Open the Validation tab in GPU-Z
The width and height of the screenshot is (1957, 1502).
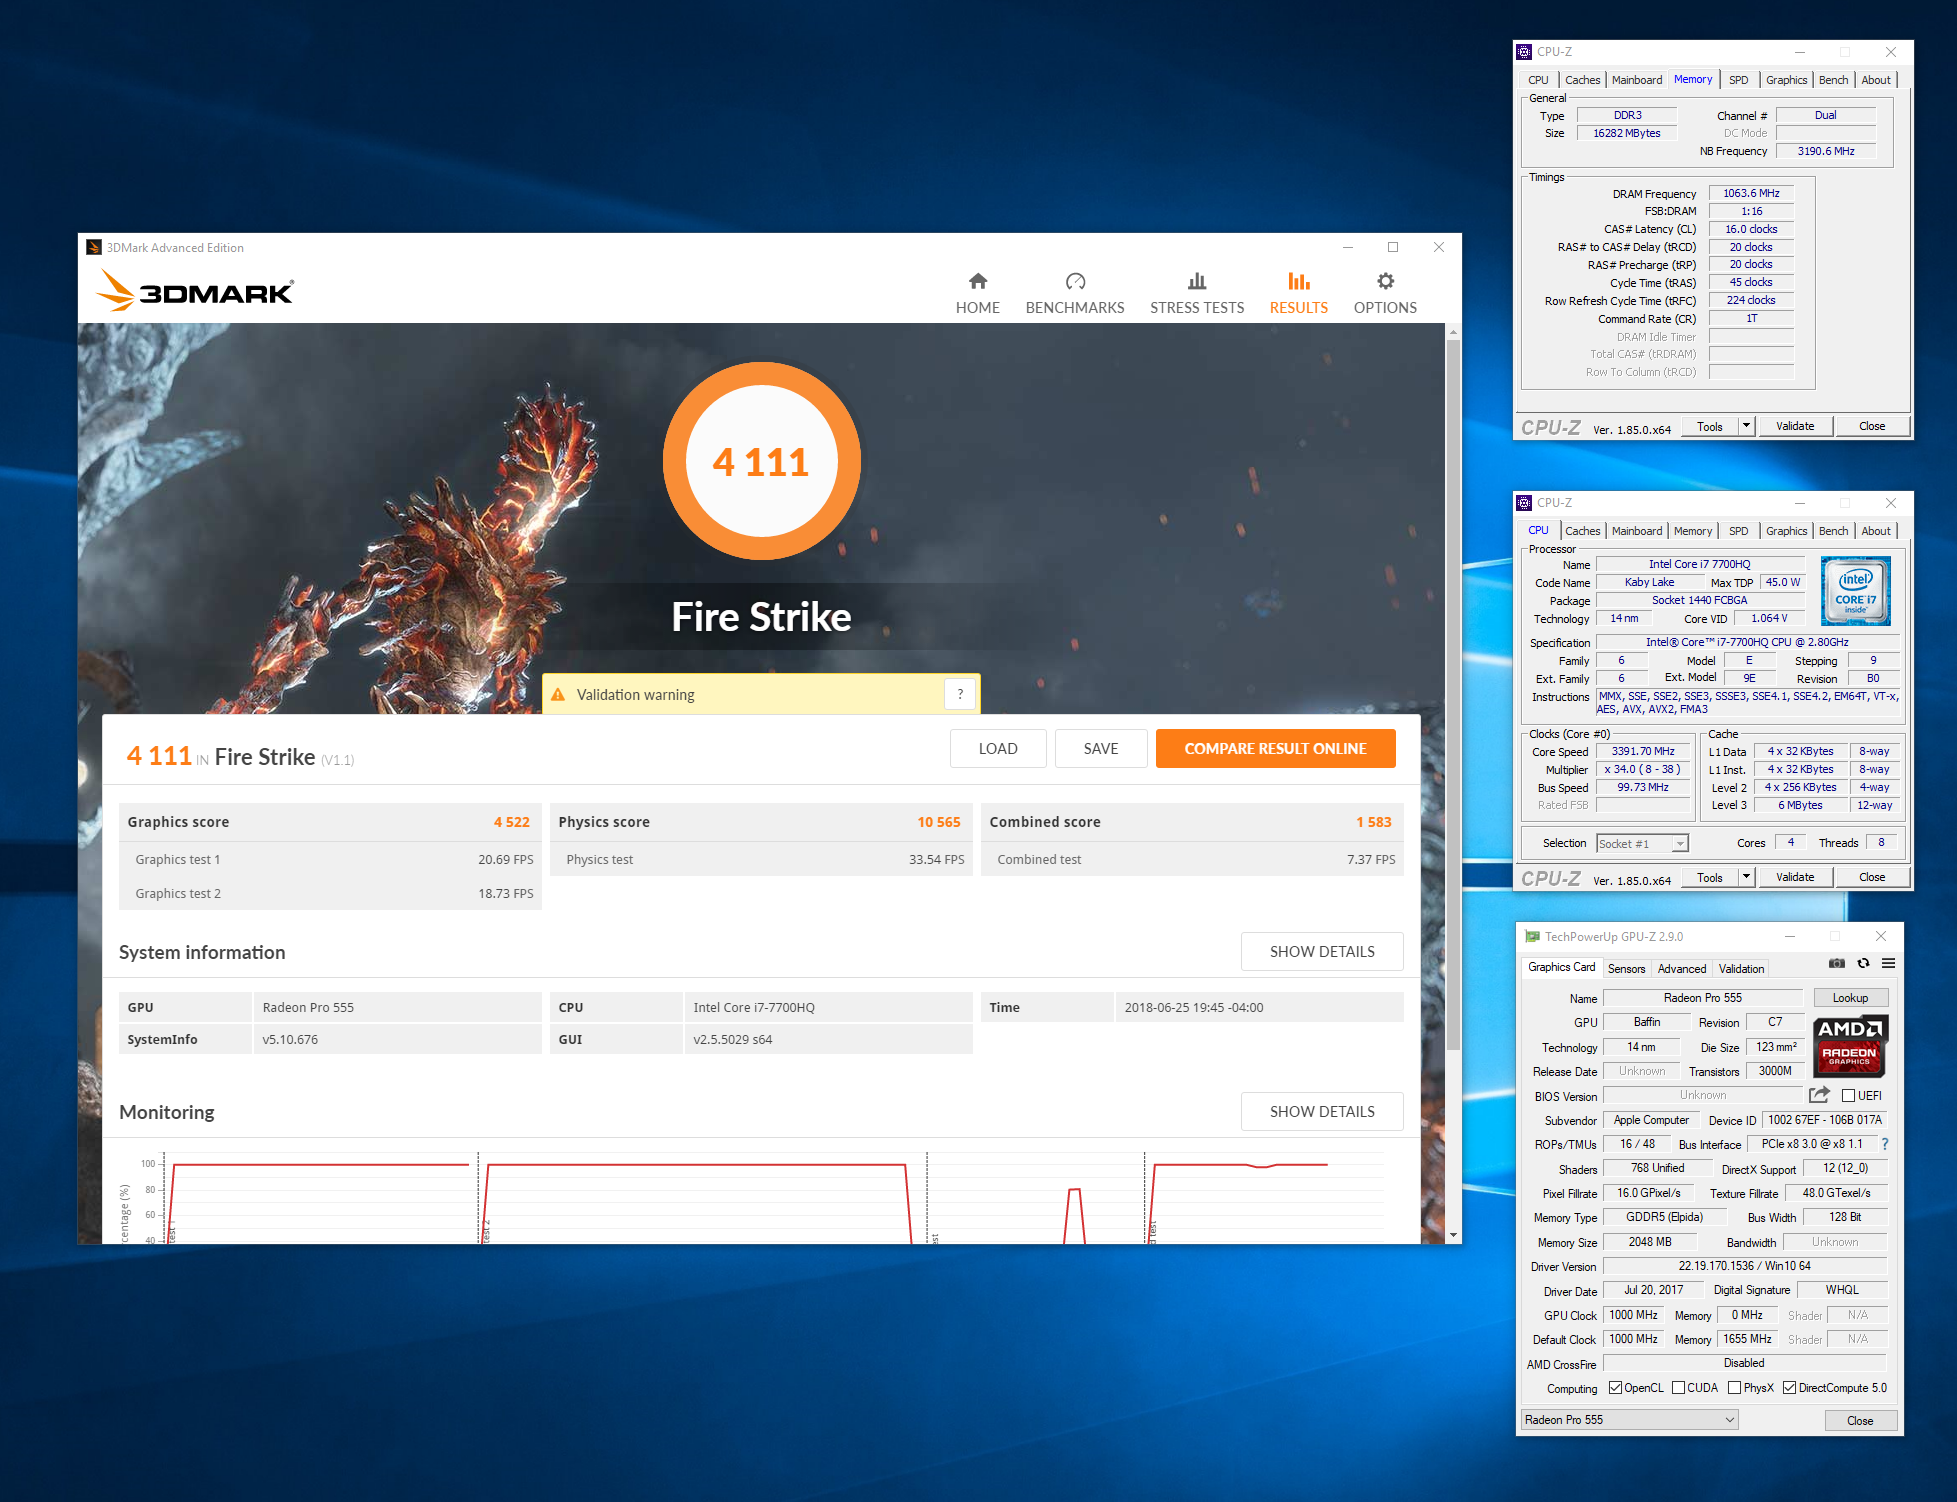point(1741,969)
